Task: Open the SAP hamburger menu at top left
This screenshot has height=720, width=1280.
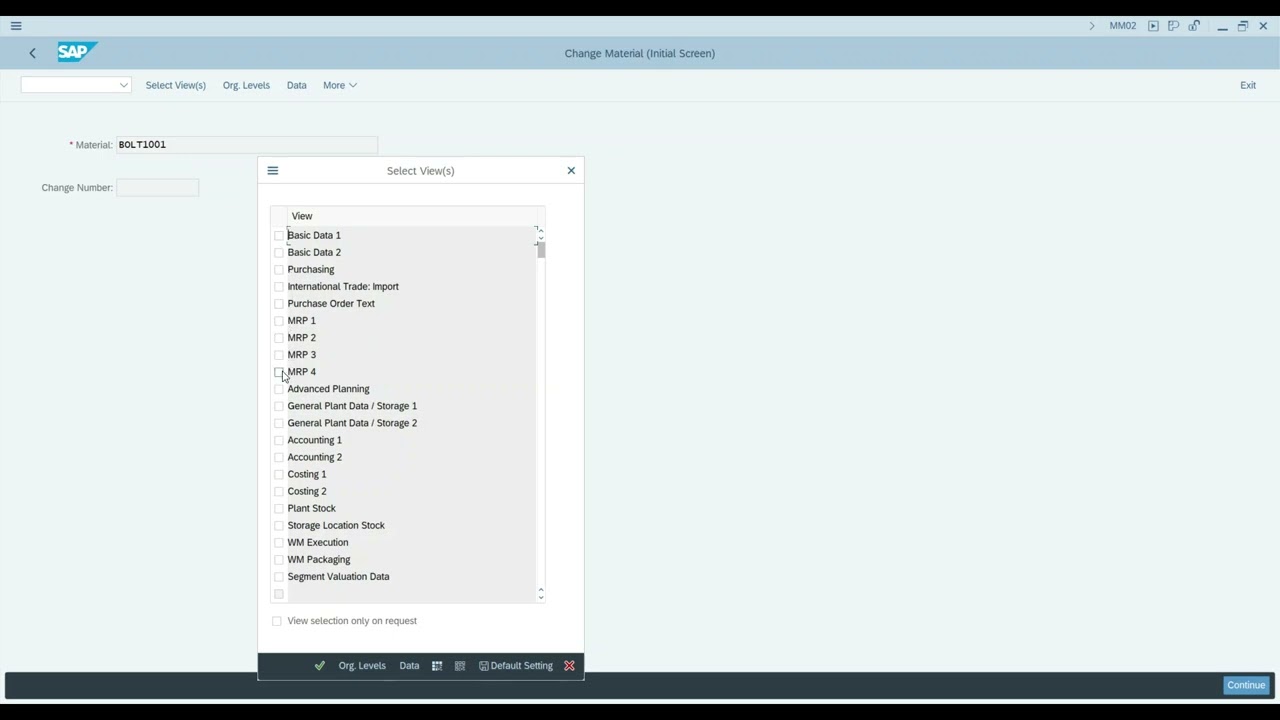Action: click(x=16, y=26)
